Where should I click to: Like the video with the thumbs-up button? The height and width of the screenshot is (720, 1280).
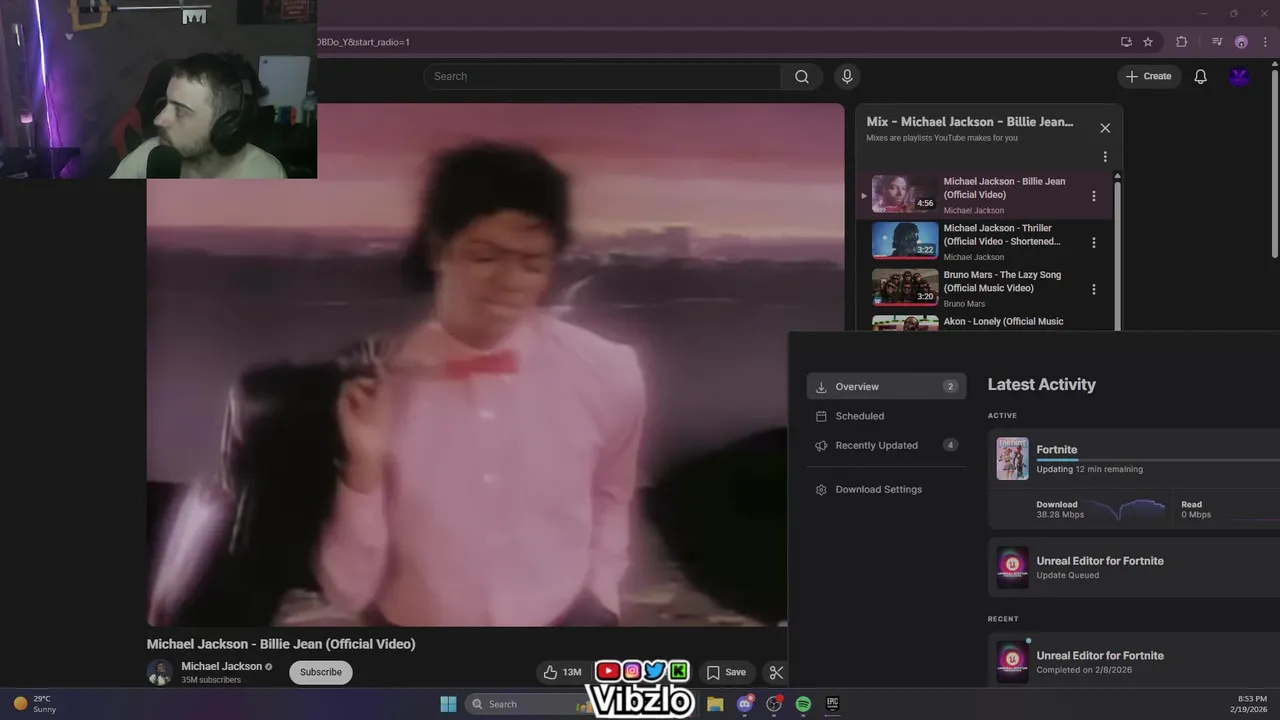(x=562, y=672)
